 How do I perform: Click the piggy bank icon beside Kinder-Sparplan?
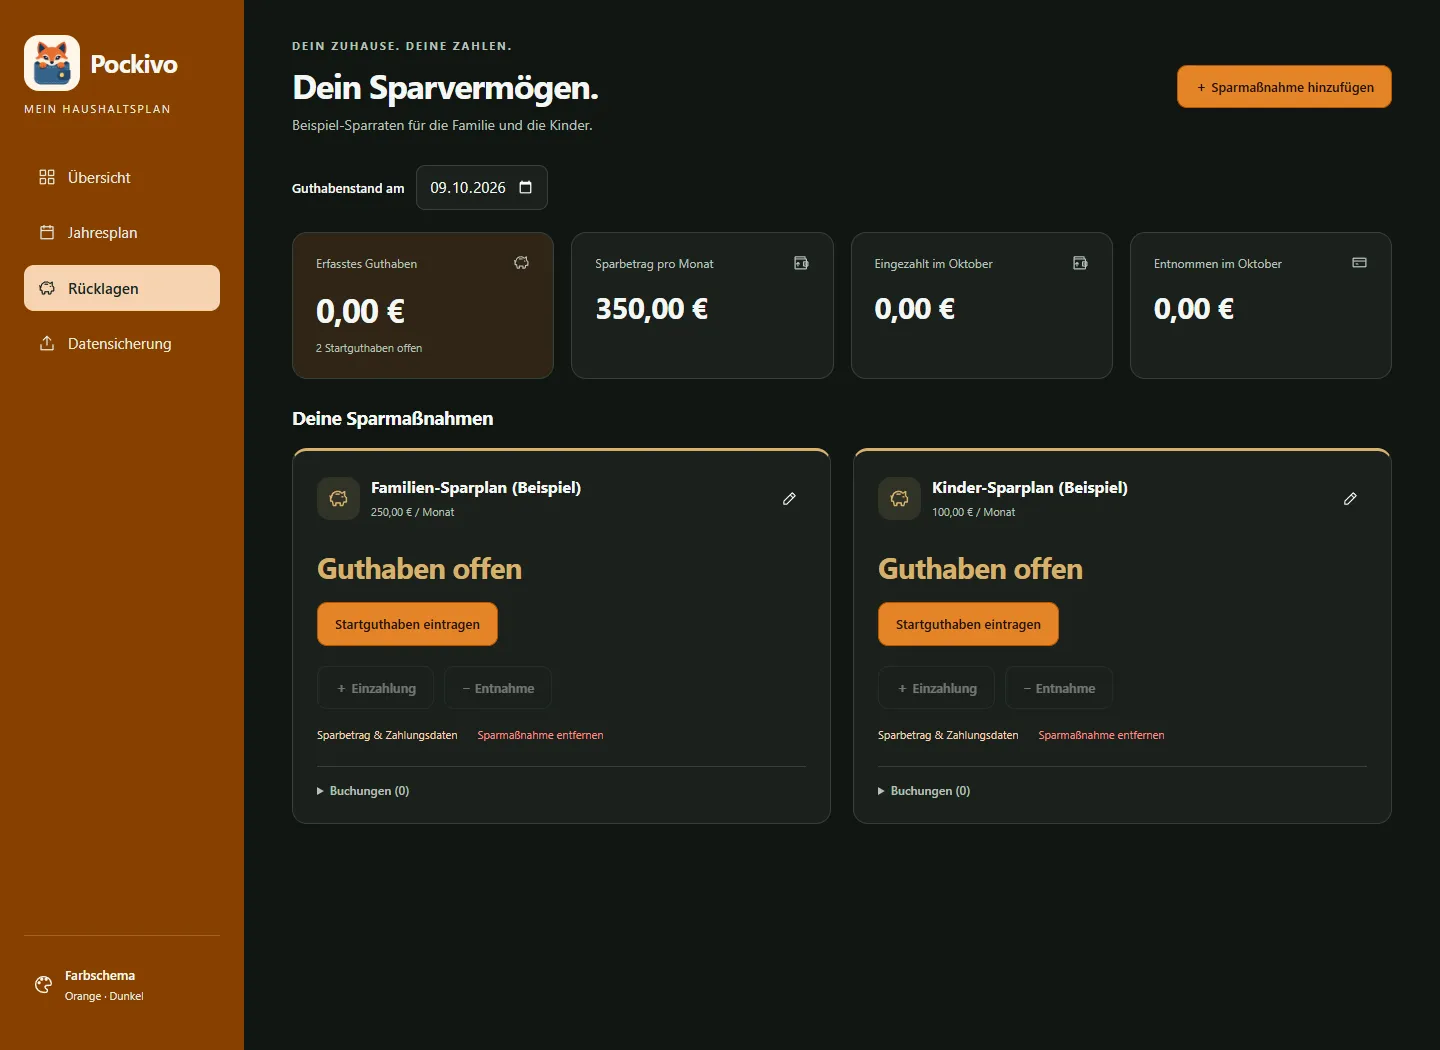click(899, 498)
